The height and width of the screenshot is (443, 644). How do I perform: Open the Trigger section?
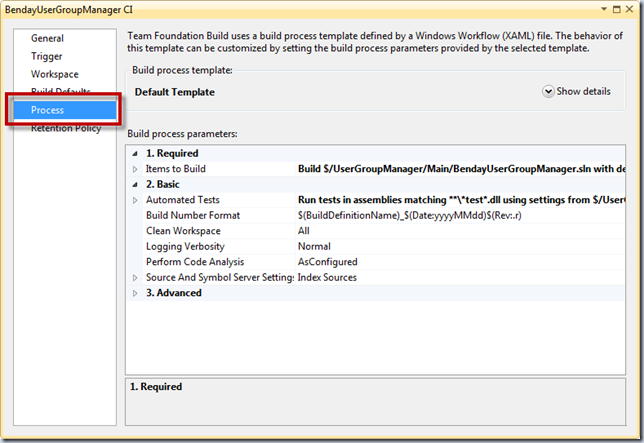tap(46, 56)
